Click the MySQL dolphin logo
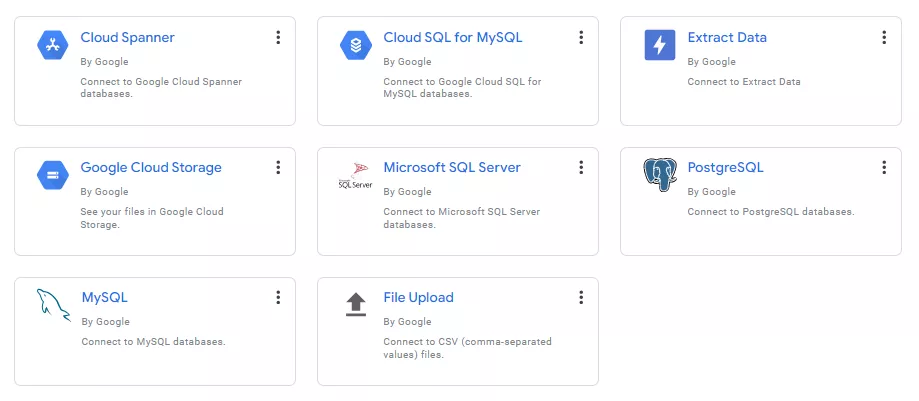Screen dimensions: 919x401 tap(53, 305)
